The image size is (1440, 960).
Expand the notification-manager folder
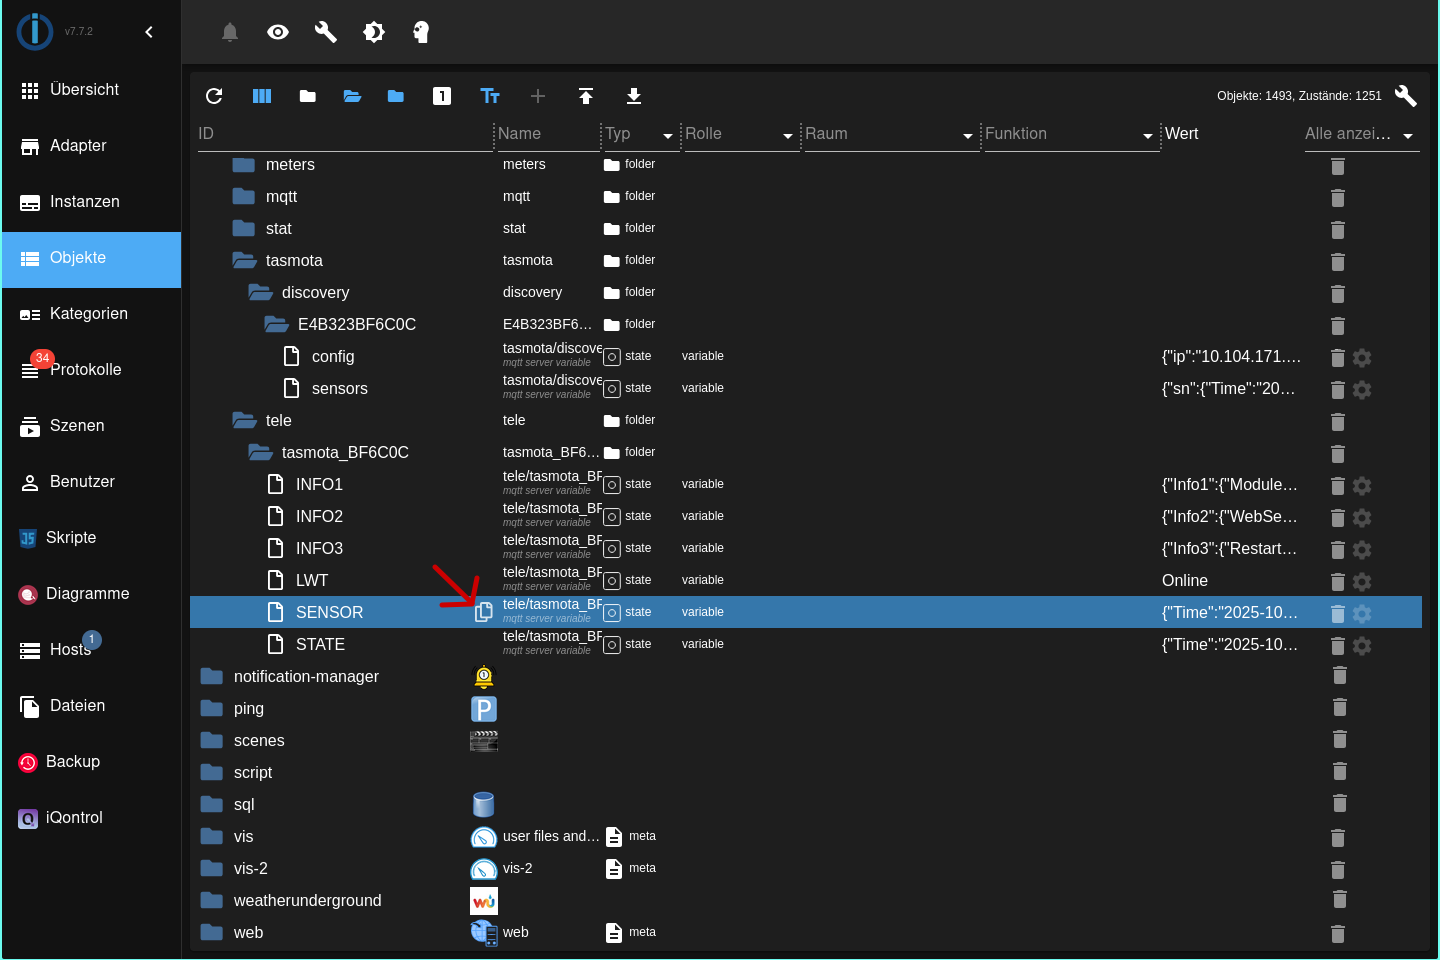click(212, 676)
